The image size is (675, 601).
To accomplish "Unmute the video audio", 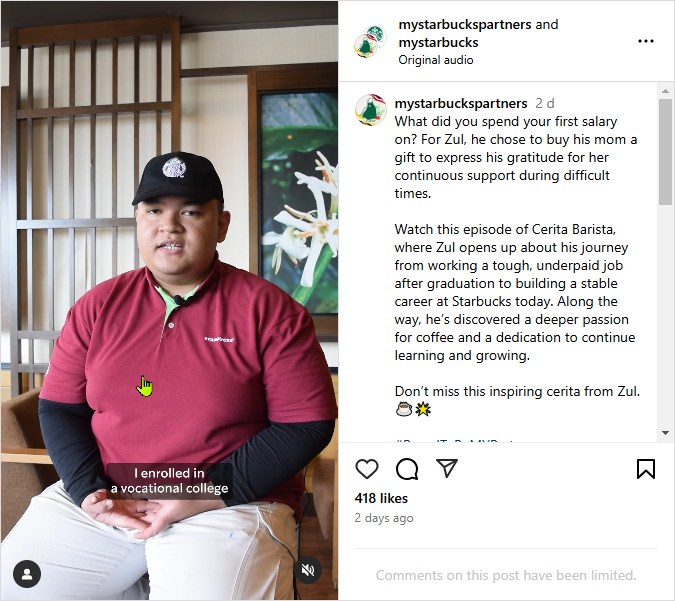I will click(308, 570).
